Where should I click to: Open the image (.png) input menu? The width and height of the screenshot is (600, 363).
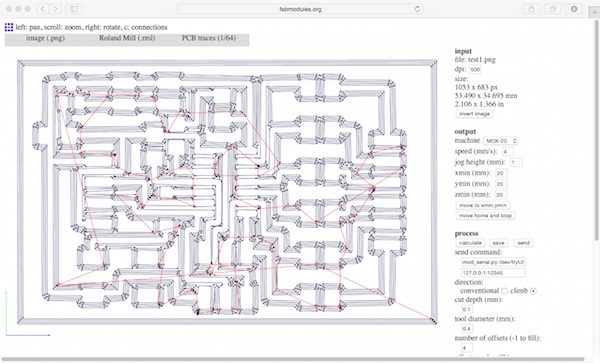click(x=45, y=38)
